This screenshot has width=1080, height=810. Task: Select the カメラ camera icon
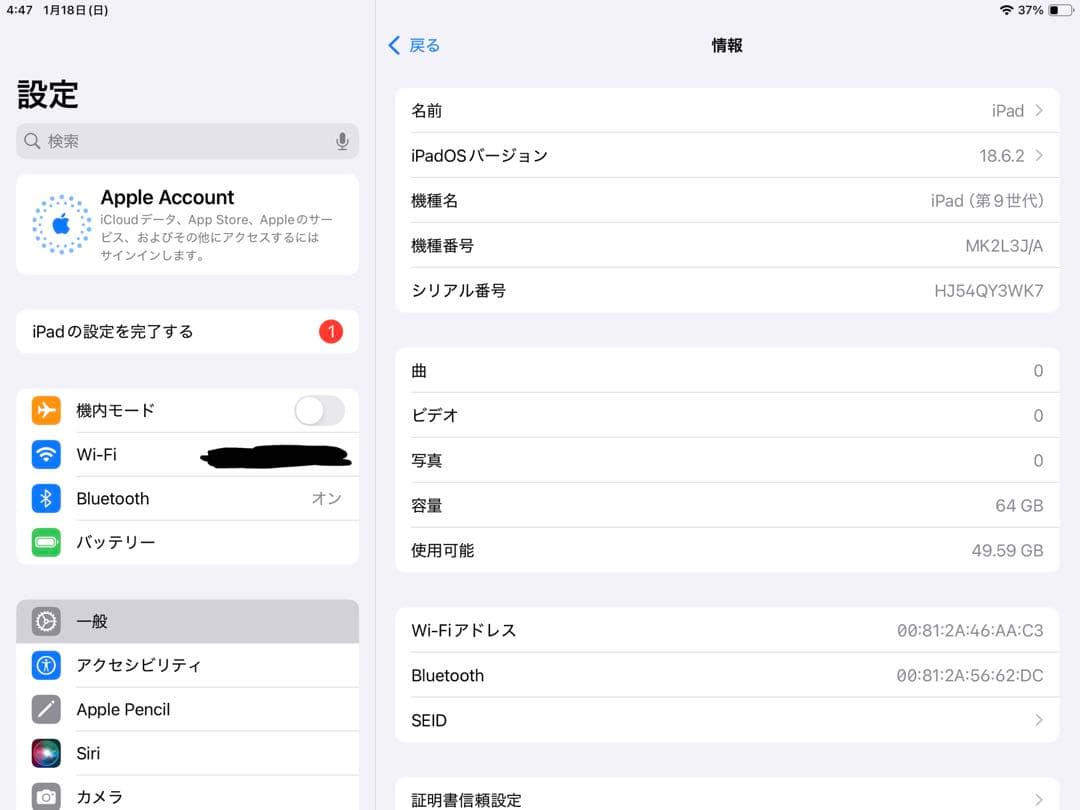pyautogui.click(x=45, y=796)
